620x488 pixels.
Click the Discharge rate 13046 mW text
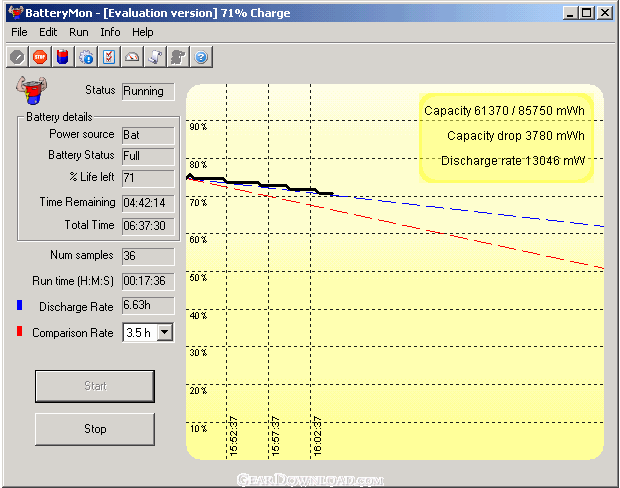[513, 161]
